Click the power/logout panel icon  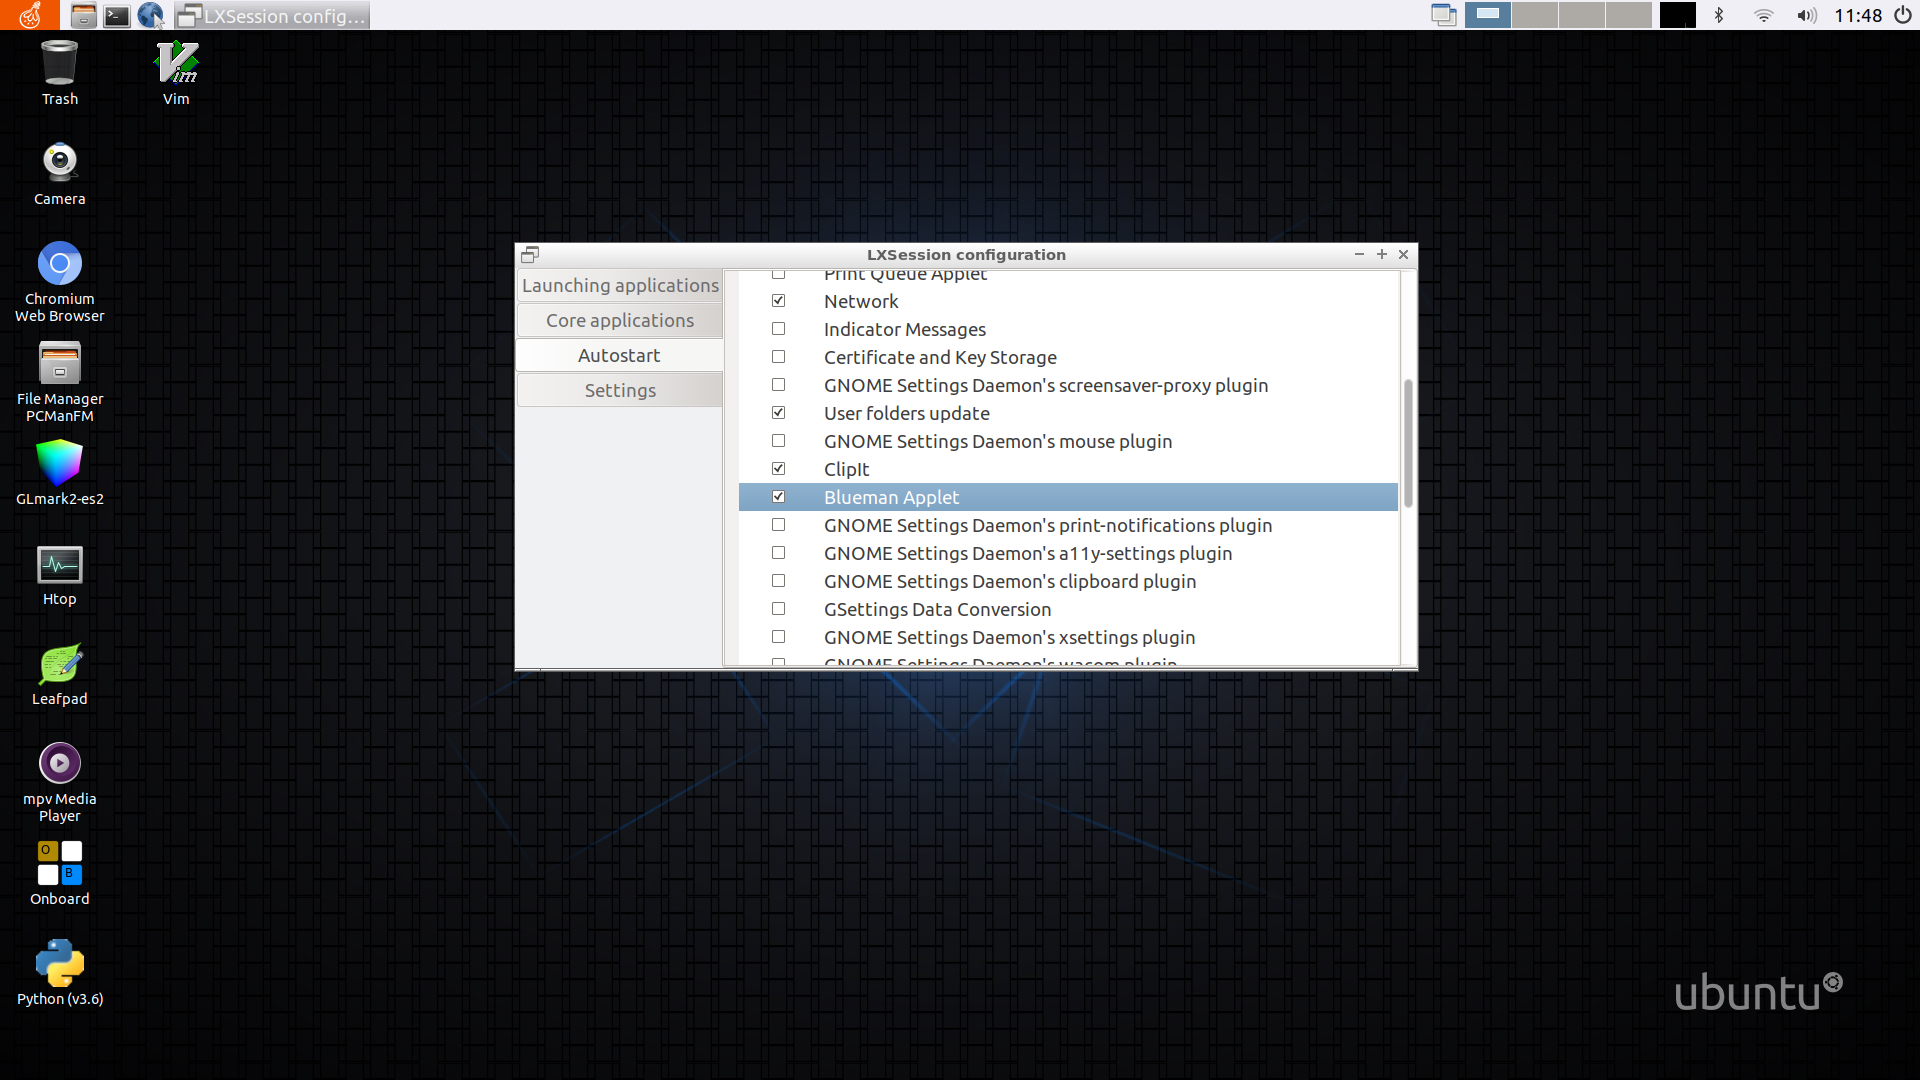tap(1903, 15)
